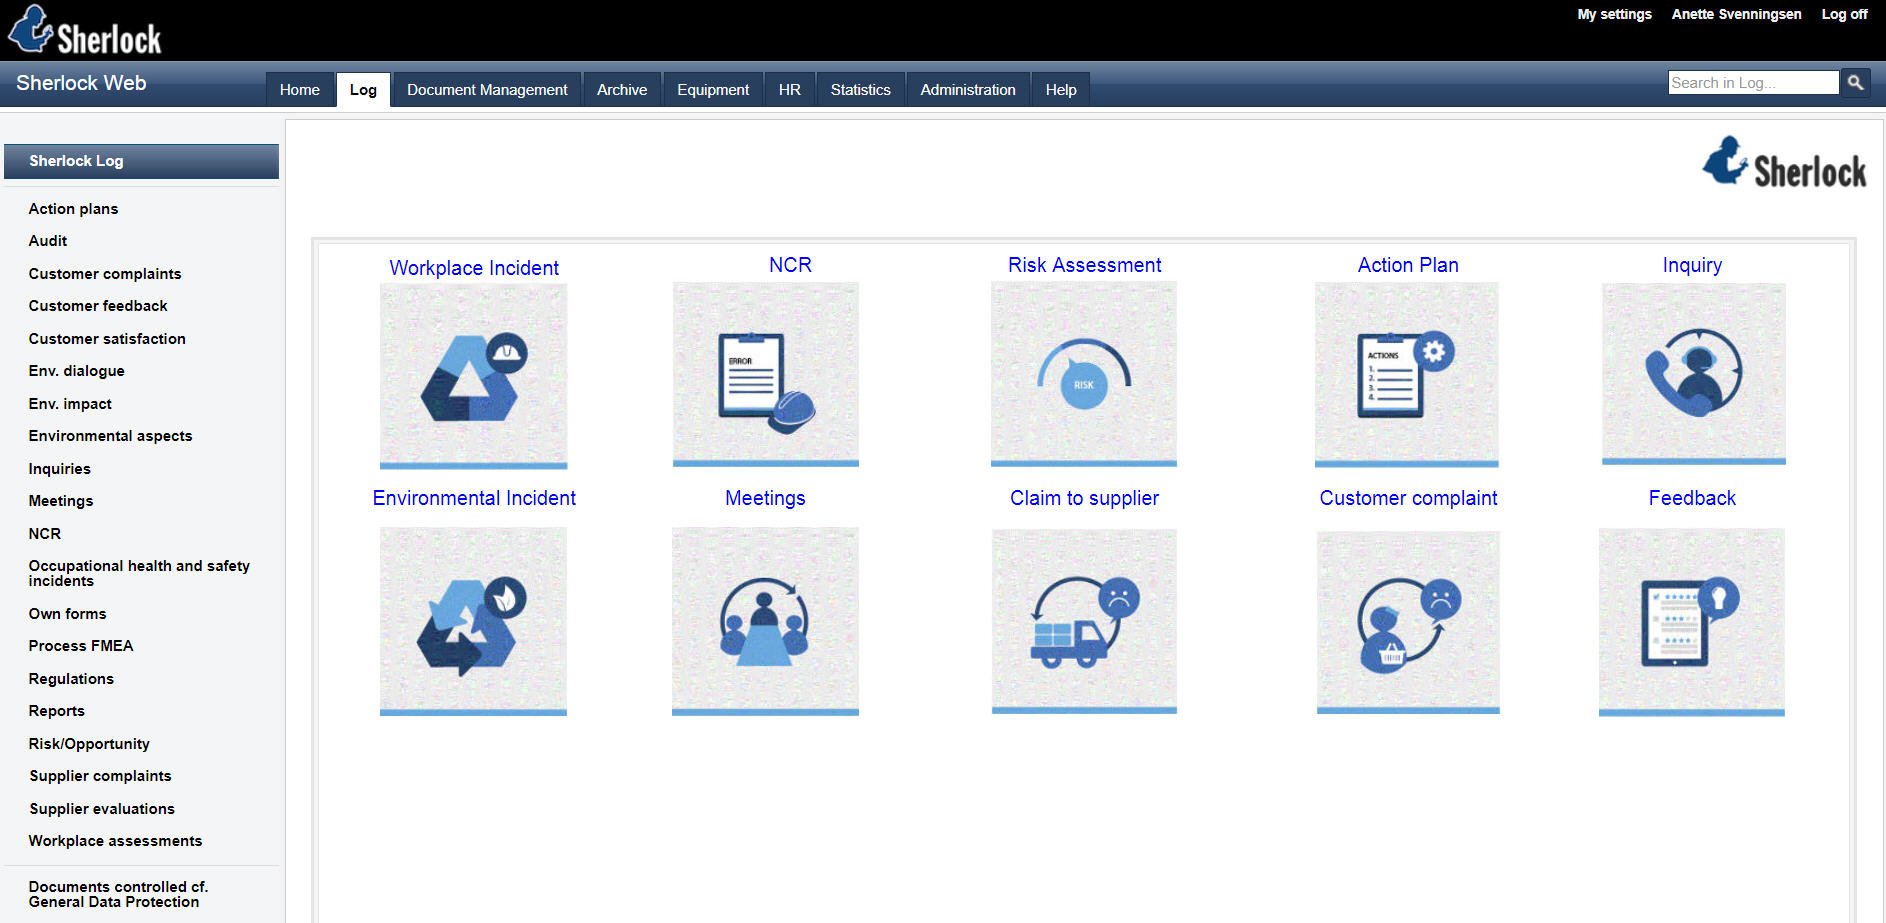The width and height of the screenshot is (1886, 923).
Task: Open Reports in sidebar
Action: tap(57, 711)
